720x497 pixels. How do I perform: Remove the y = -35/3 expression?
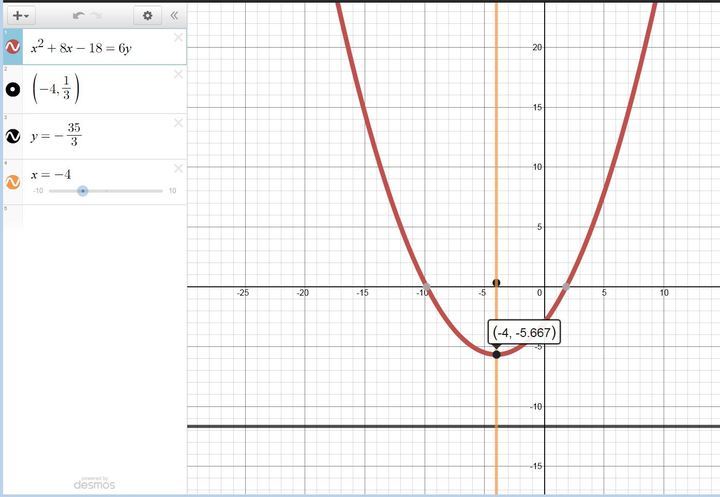[x=178, y=123]
